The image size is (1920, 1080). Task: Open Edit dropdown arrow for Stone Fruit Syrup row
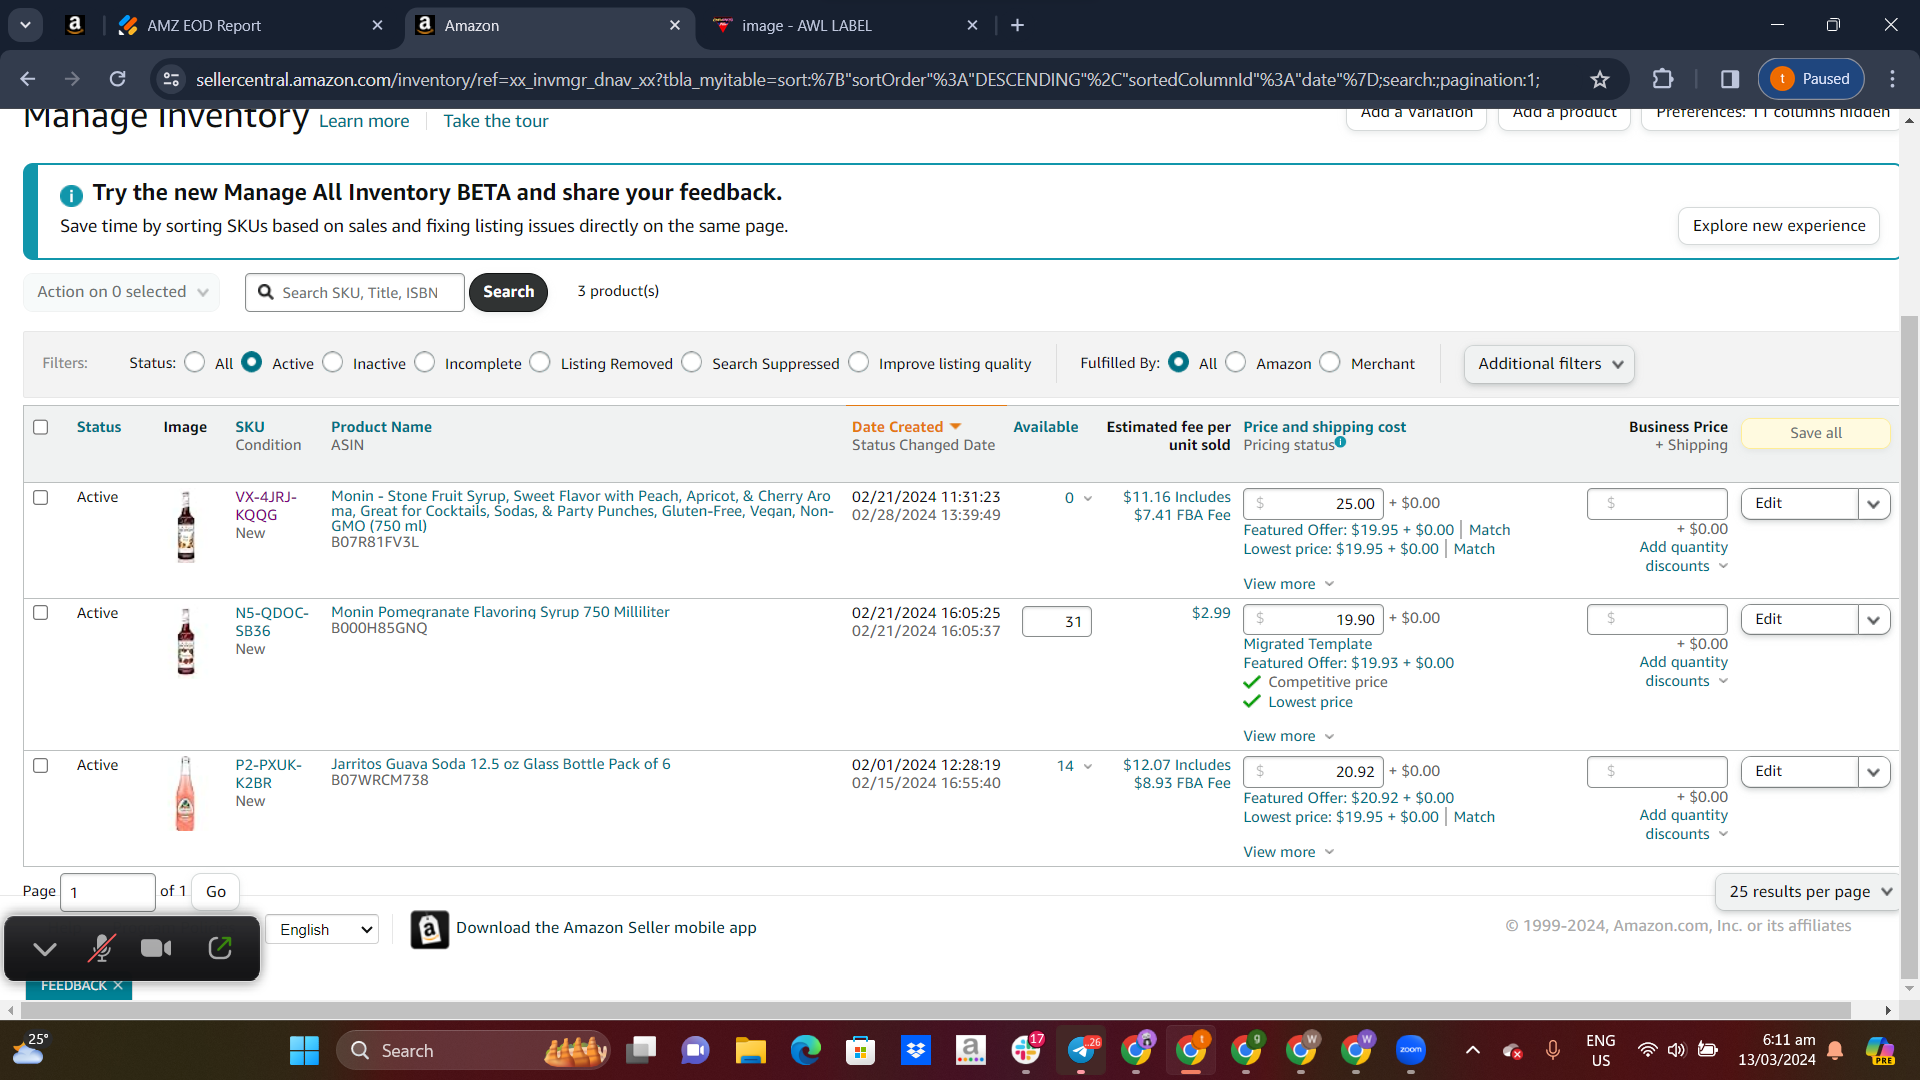click(x=1874, y=504)
